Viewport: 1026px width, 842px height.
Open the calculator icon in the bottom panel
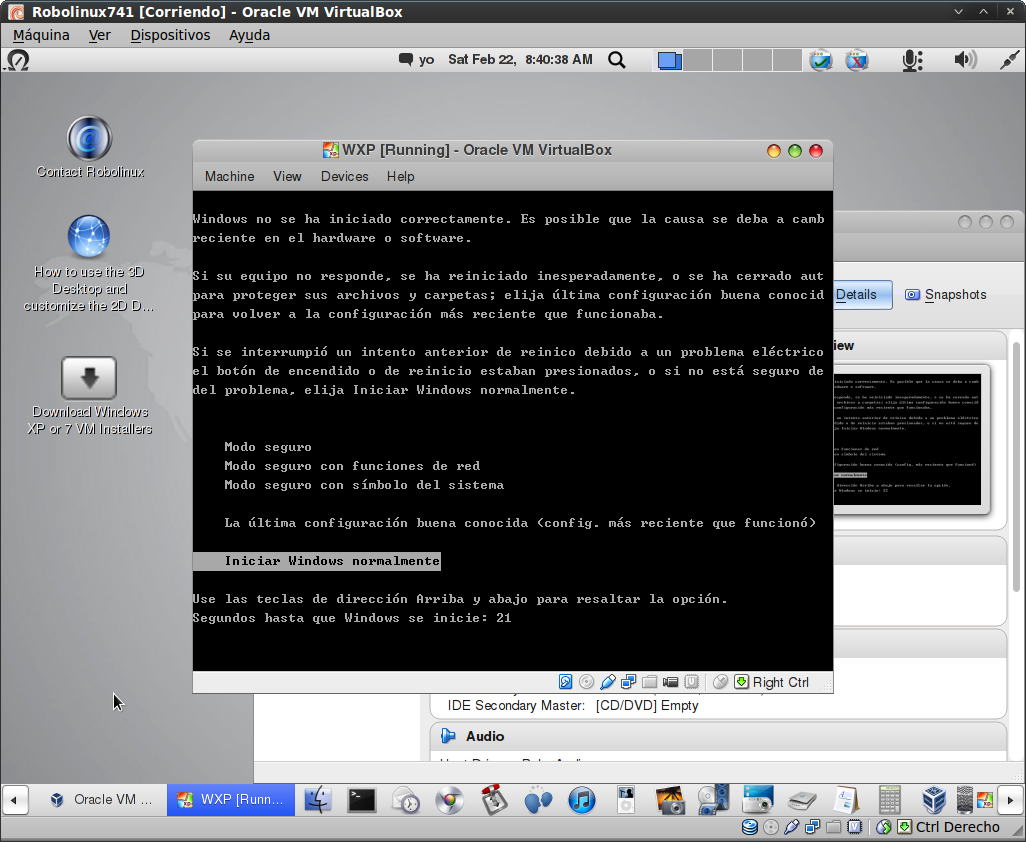889,800
